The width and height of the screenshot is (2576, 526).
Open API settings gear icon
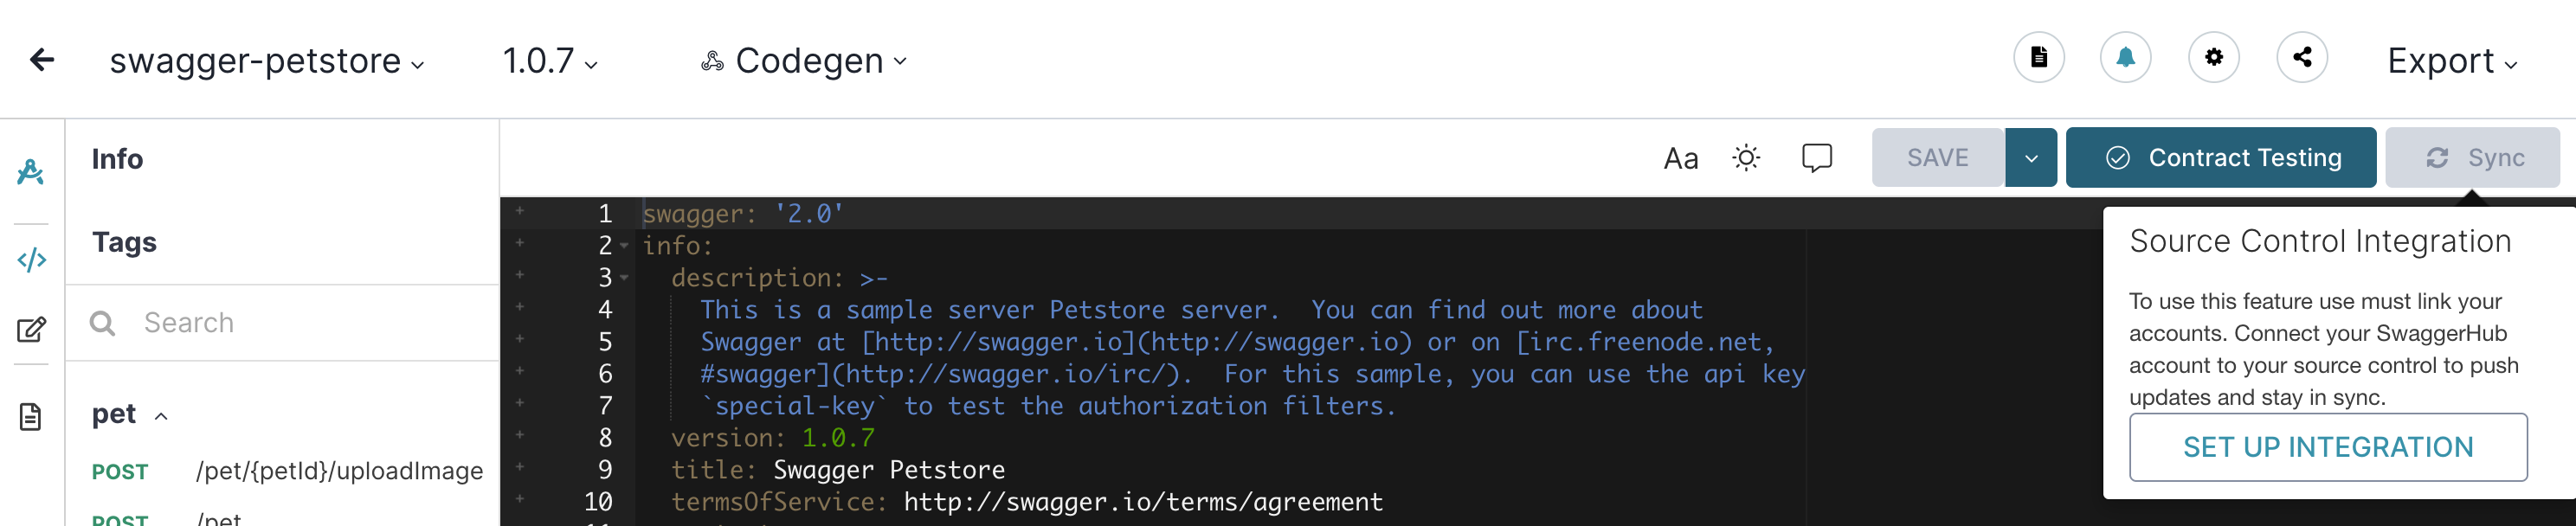[x=2214, y=58]
